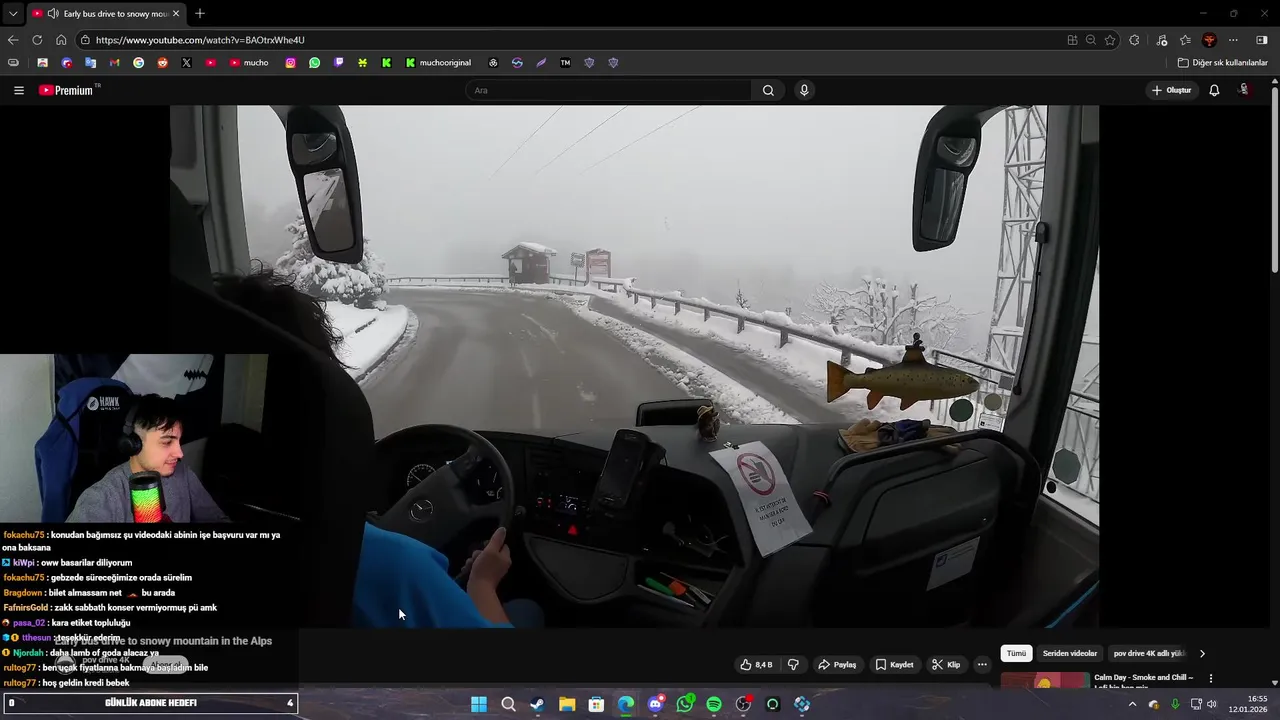Open File Explorer from the taskbar
This screenshot has height=720, width=1280.
(567, 704)
